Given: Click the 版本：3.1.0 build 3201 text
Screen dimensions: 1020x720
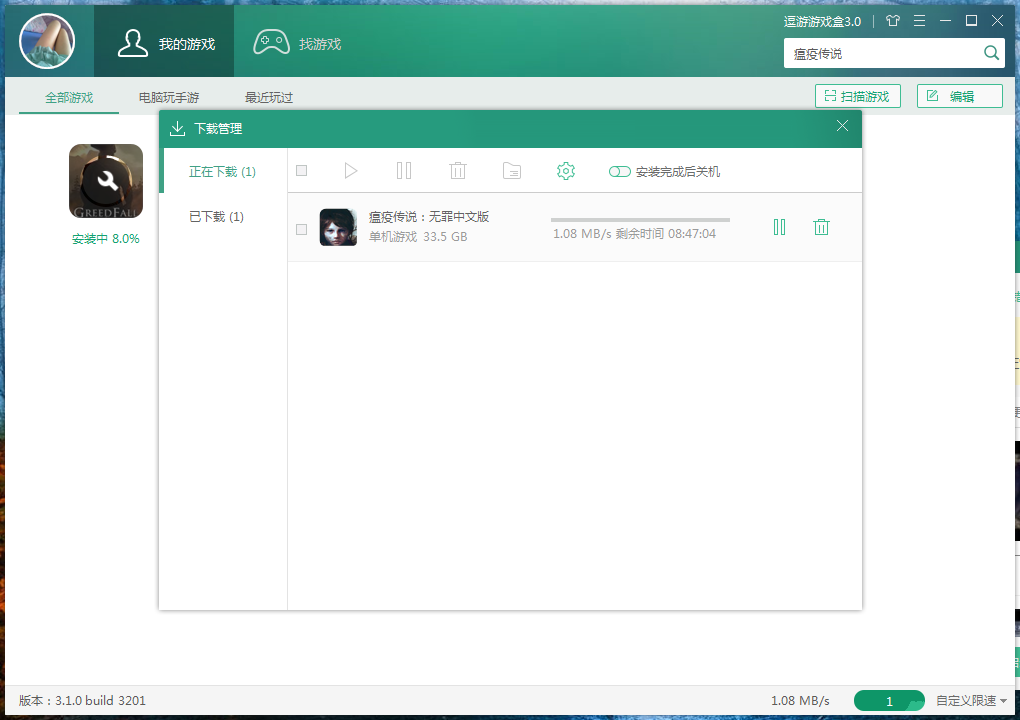Looking at the screenshot, I should (x=82, y=700).
